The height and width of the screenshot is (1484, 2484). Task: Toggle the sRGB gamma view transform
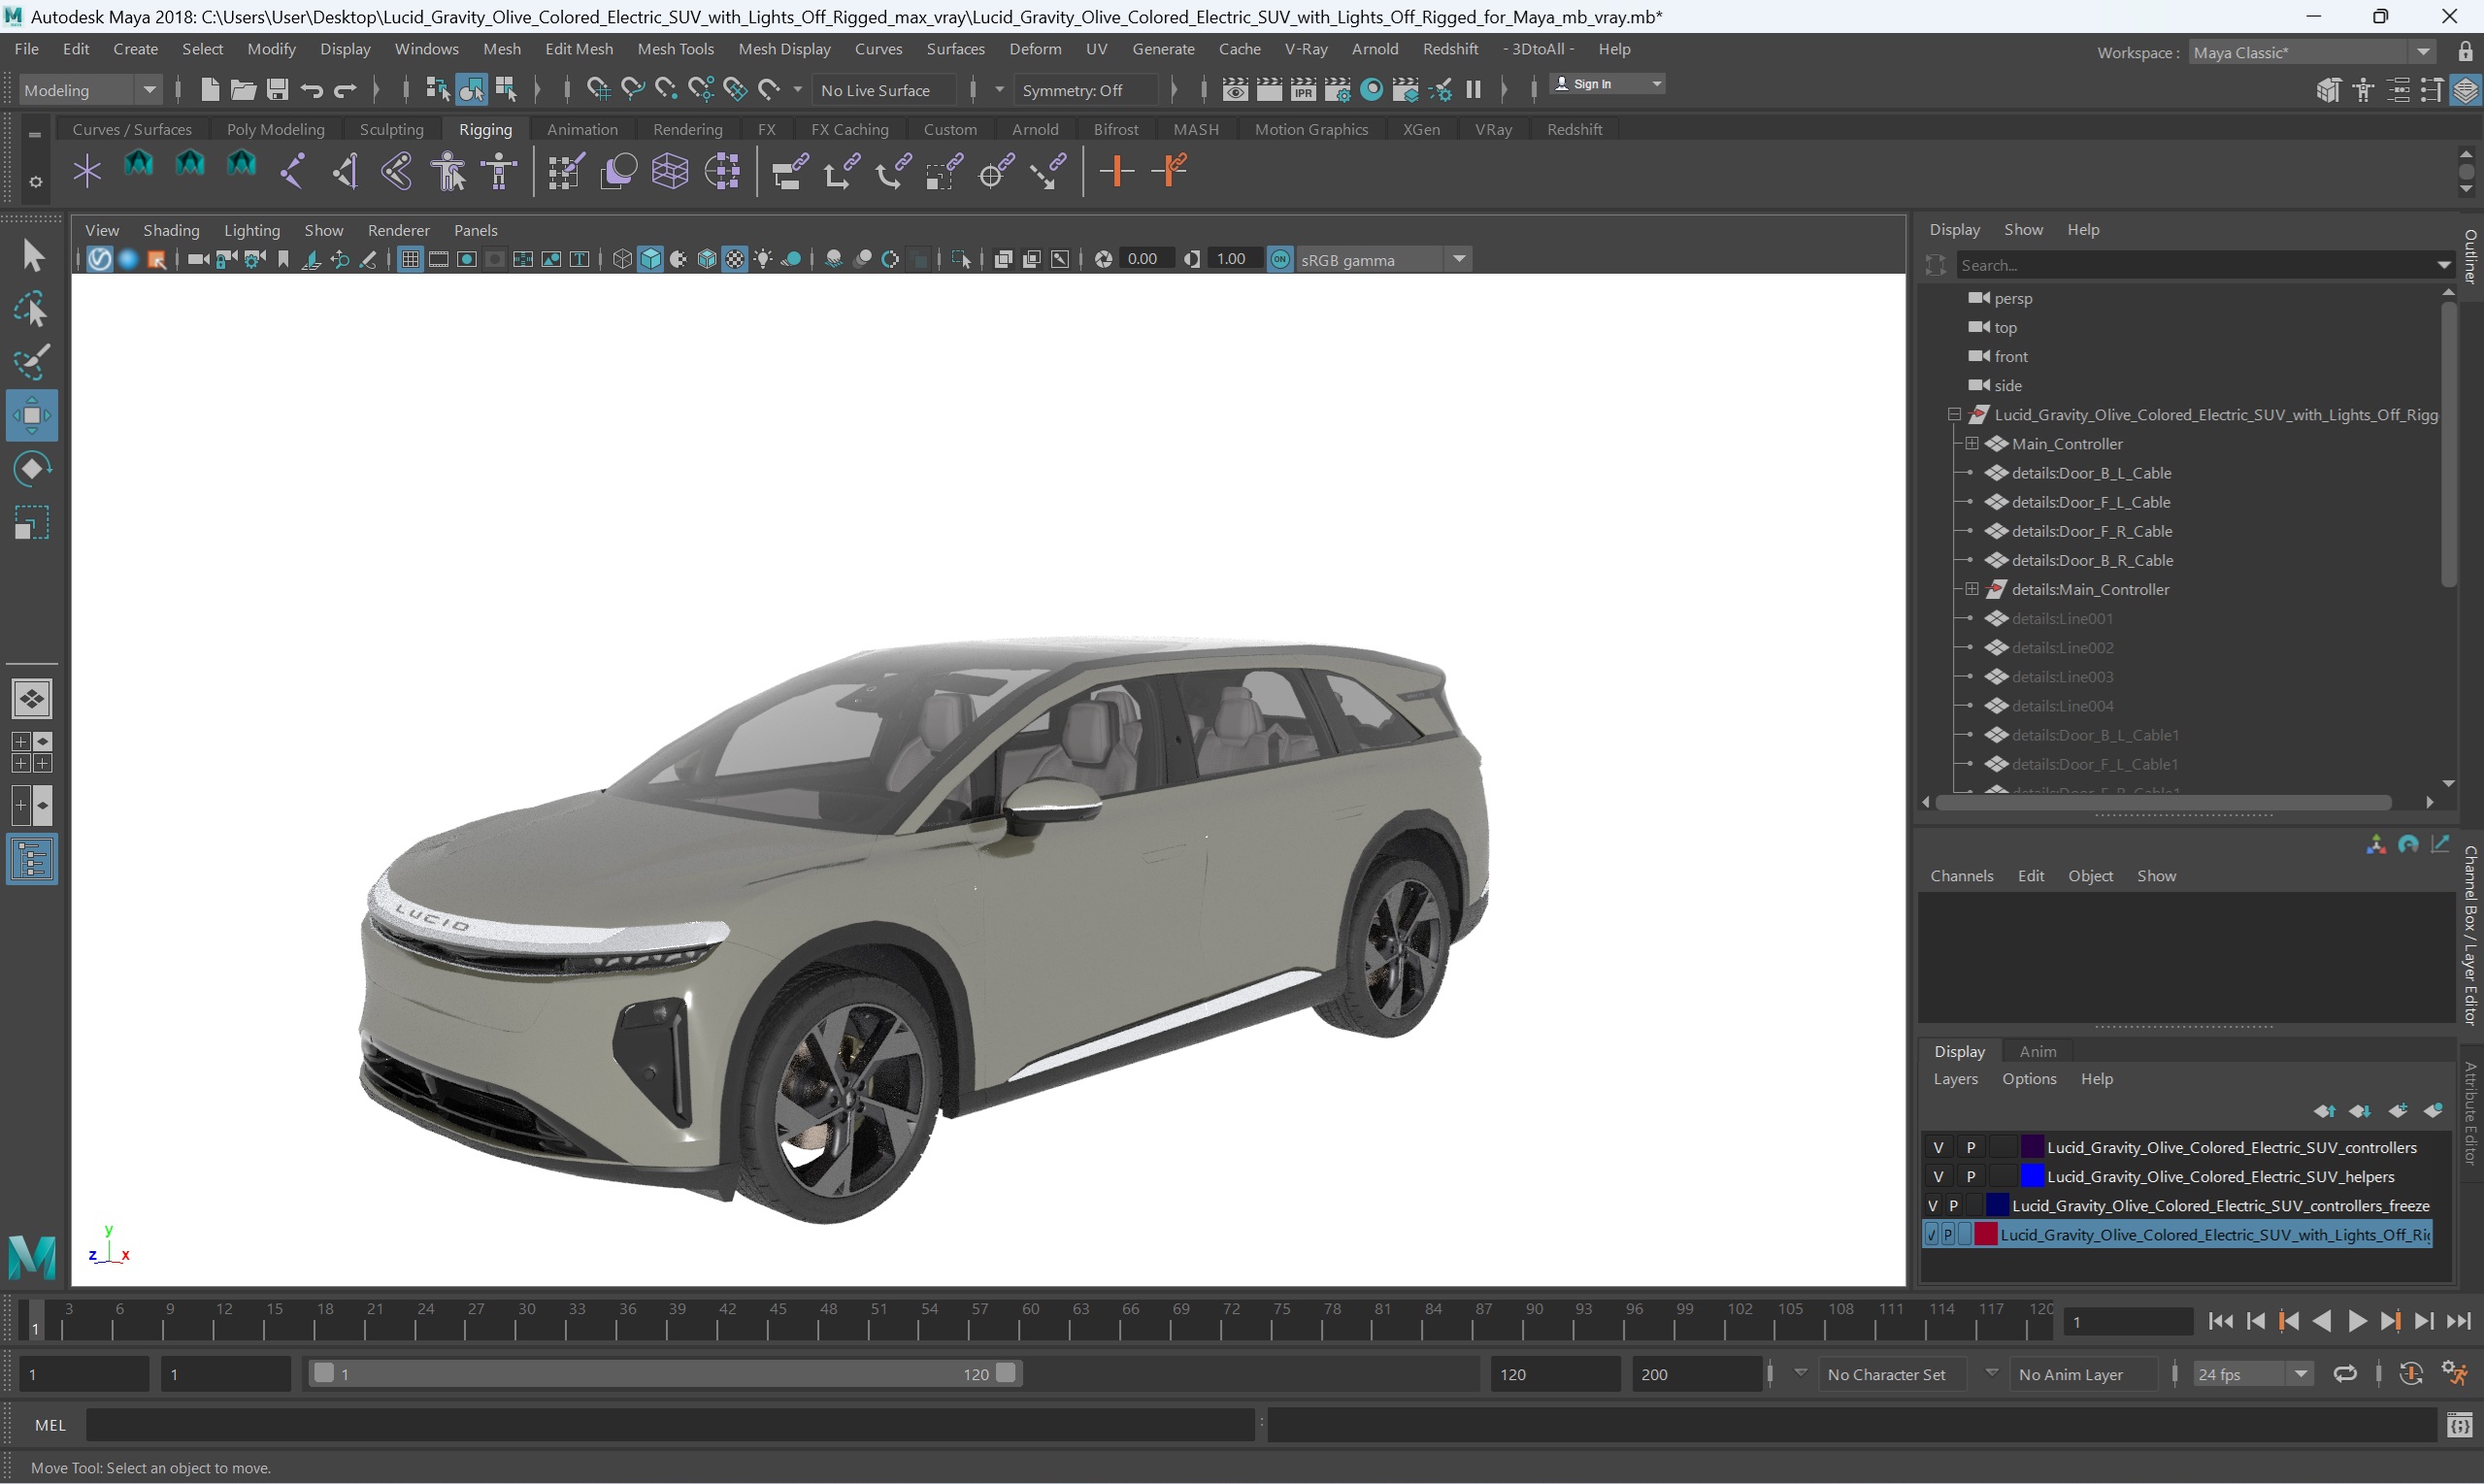coord(1280,259)
